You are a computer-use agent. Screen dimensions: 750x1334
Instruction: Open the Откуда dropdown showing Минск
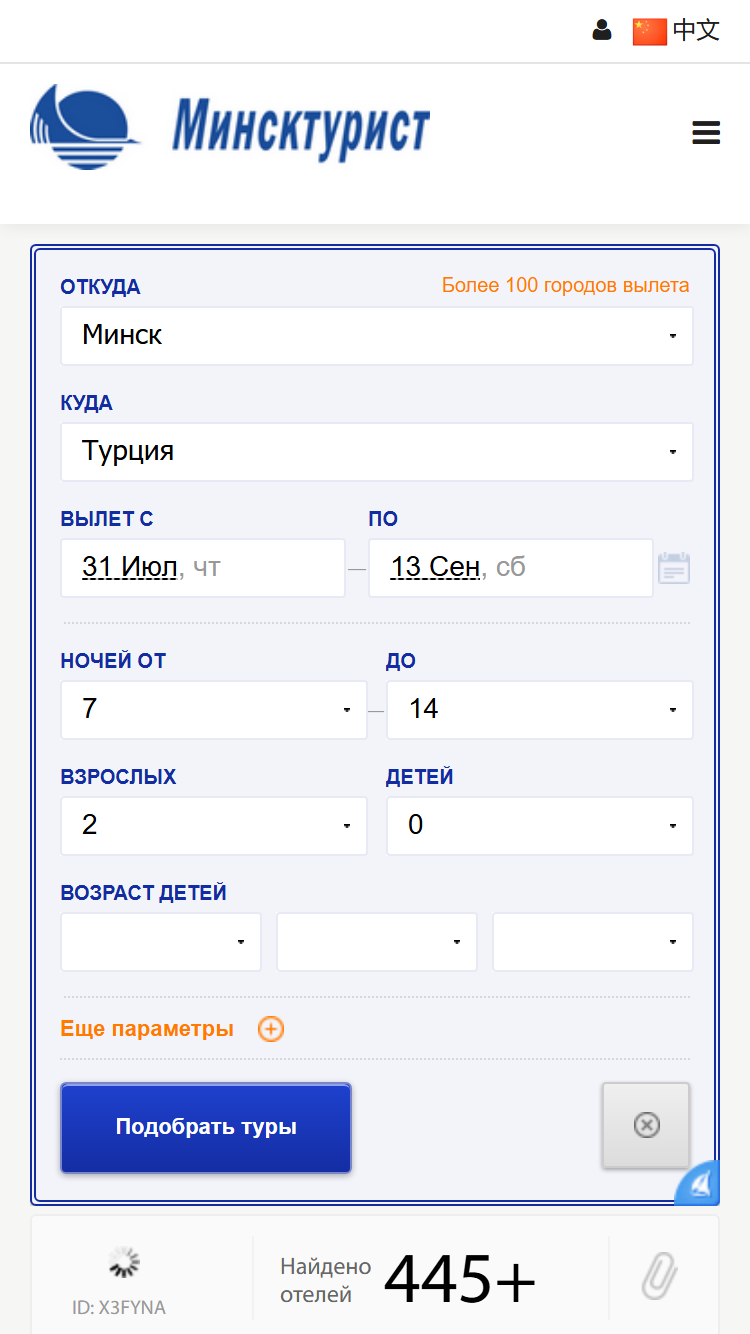pos(377,336)
